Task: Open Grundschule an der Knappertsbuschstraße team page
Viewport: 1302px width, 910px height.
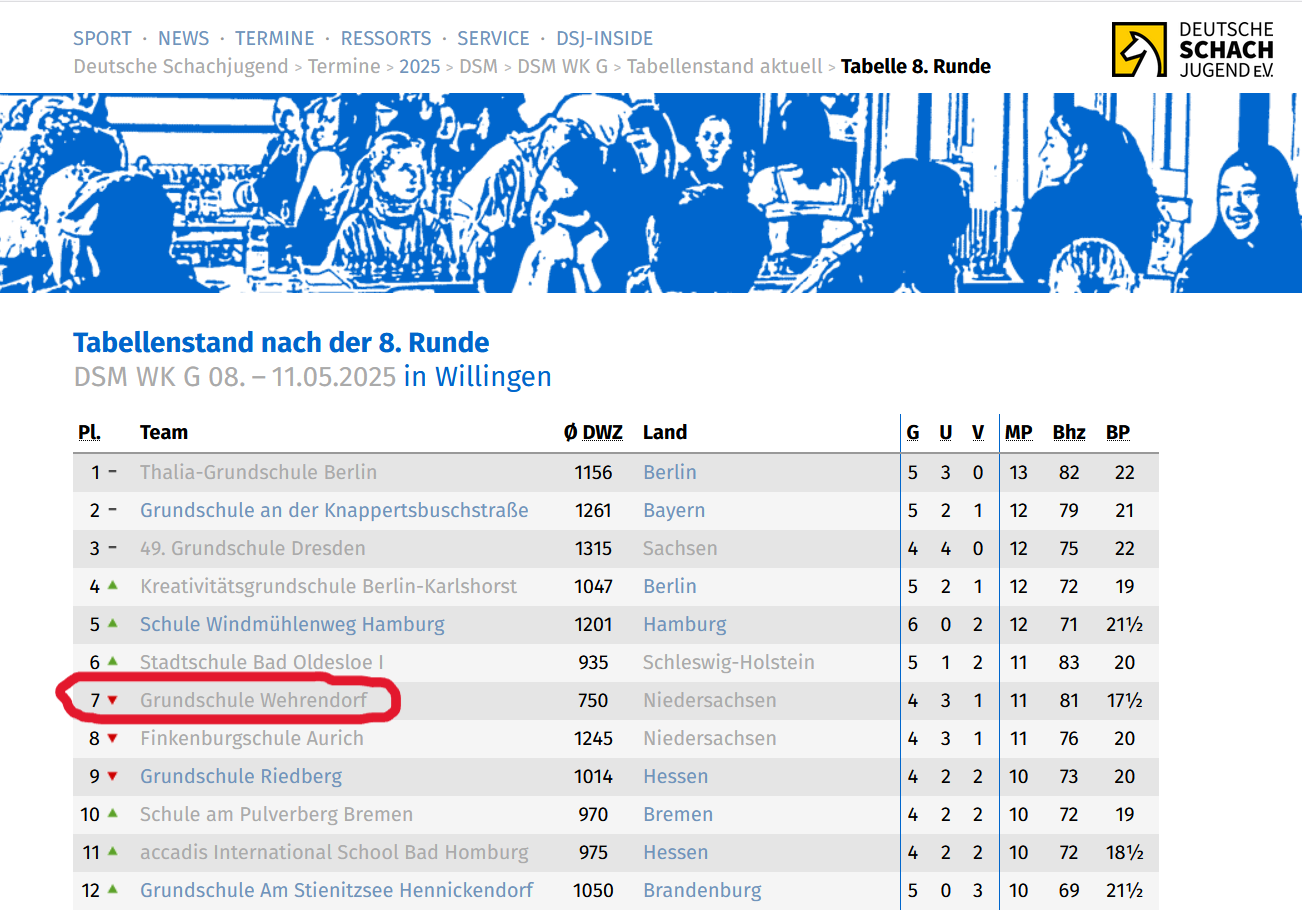Action: coord(334,510)
